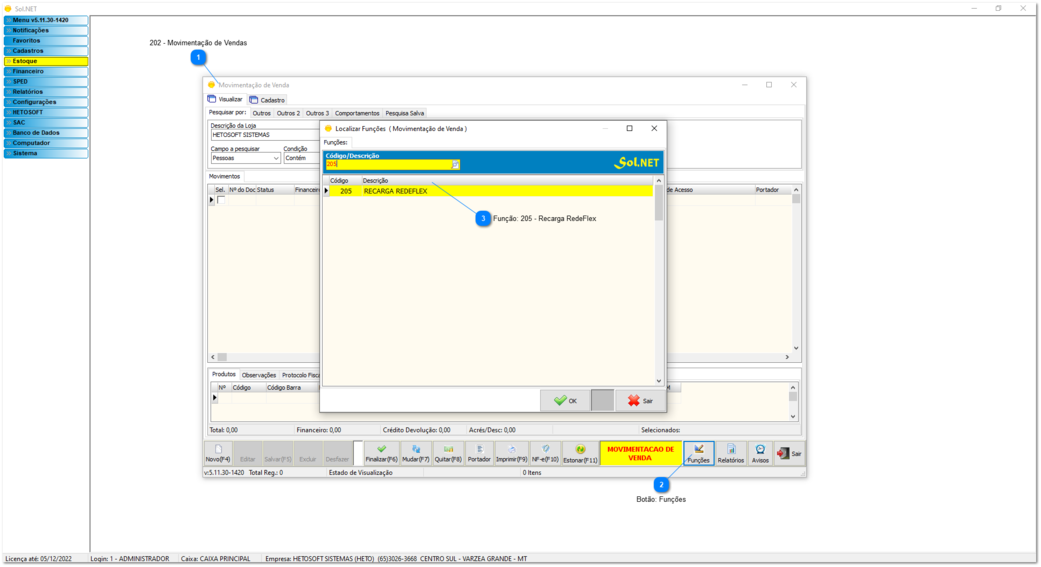Open the Sistema sidebar menu
Screen dimensions: 1041x567
[46, 153]
